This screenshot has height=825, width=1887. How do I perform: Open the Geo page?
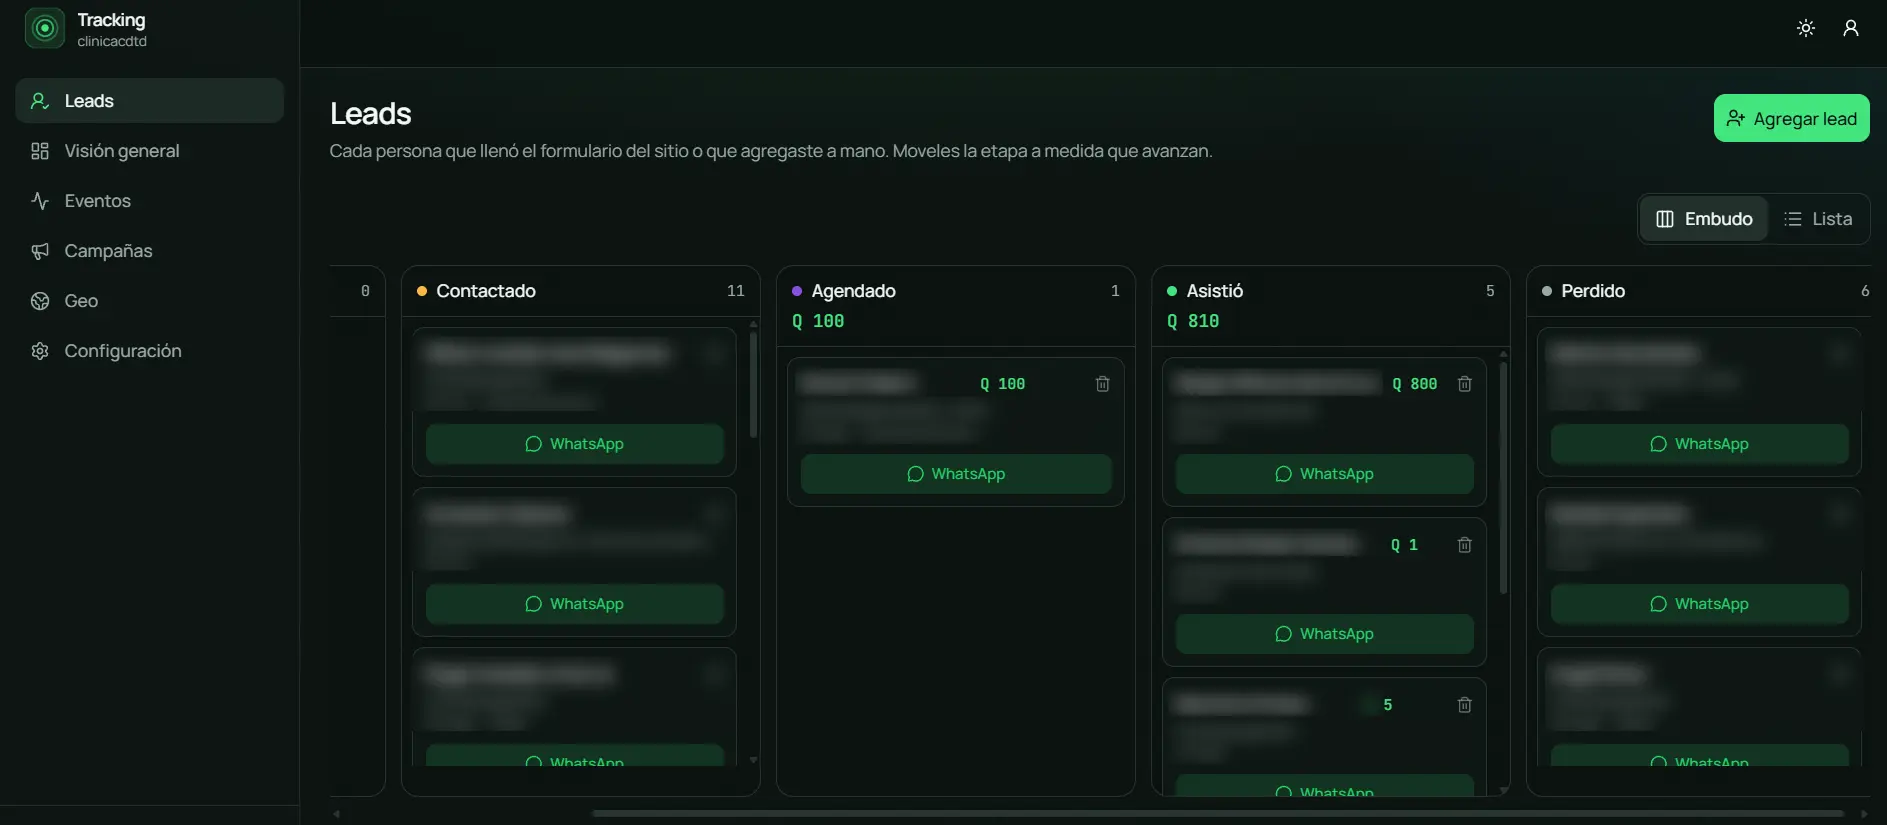(x=150, y=301)
